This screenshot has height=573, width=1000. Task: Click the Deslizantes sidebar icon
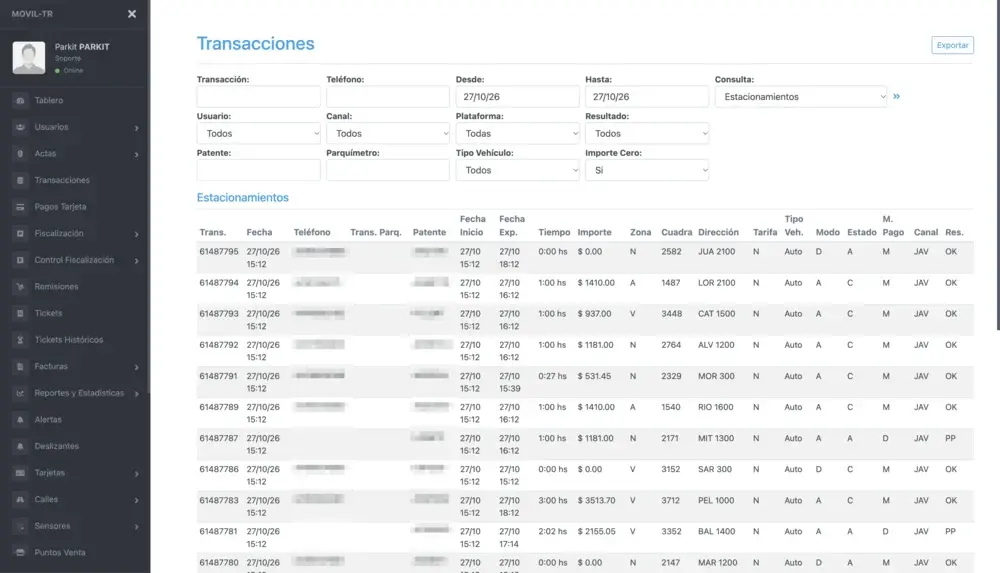click(20, 446)
